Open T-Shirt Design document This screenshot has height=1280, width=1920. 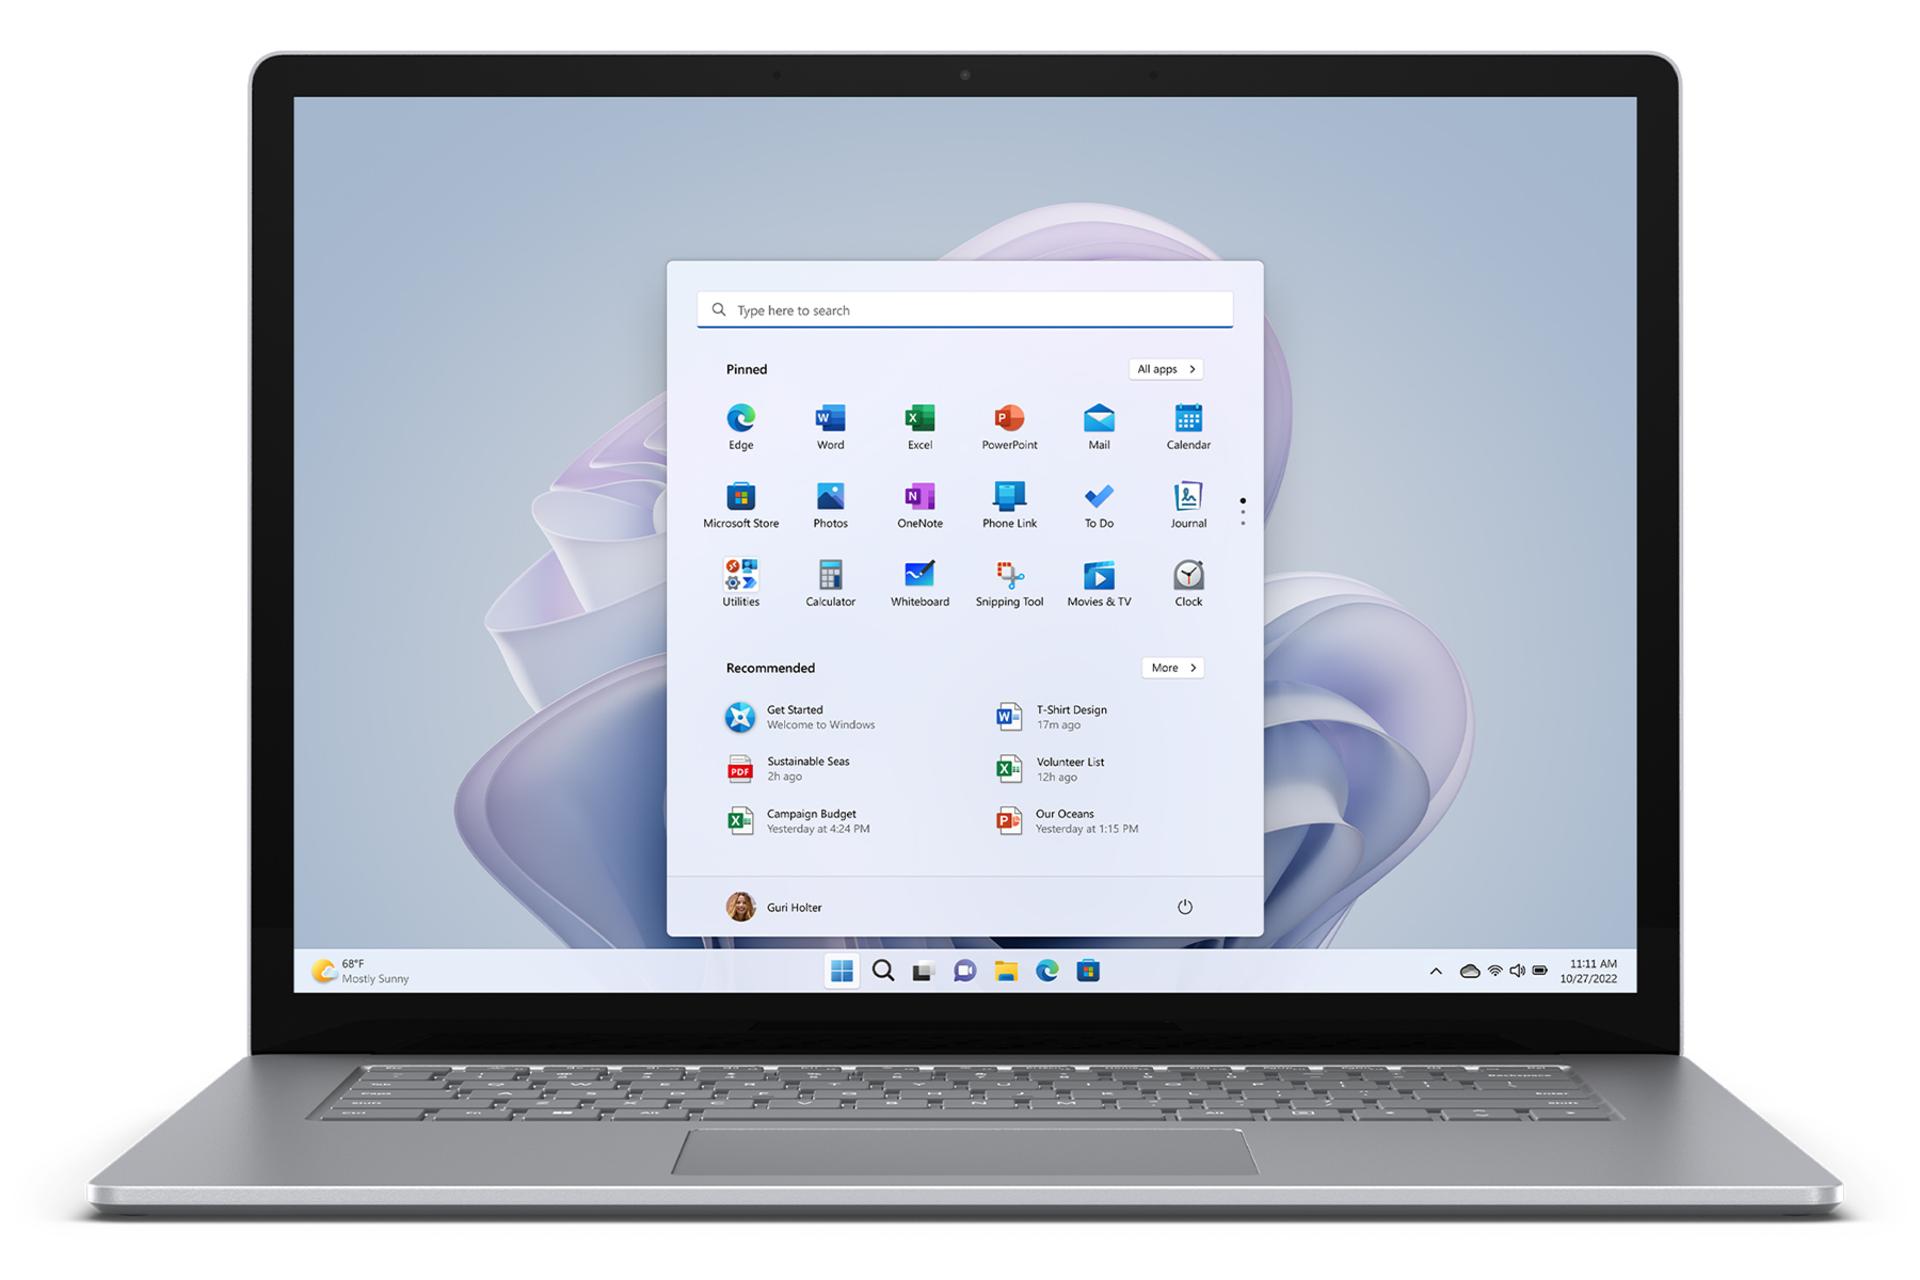[x=1069, y=714]
